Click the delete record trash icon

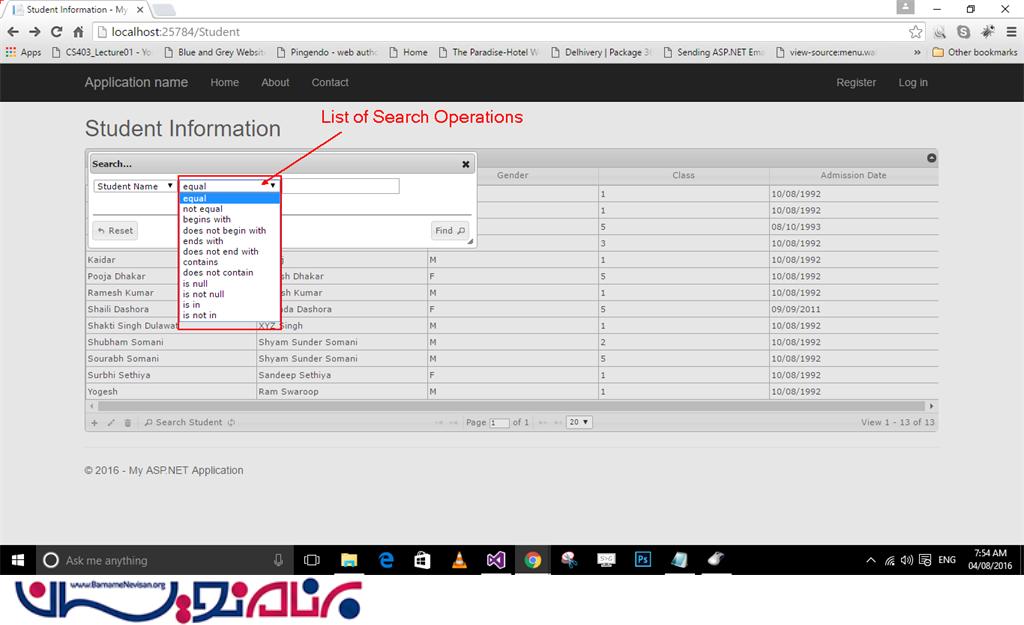127,423
